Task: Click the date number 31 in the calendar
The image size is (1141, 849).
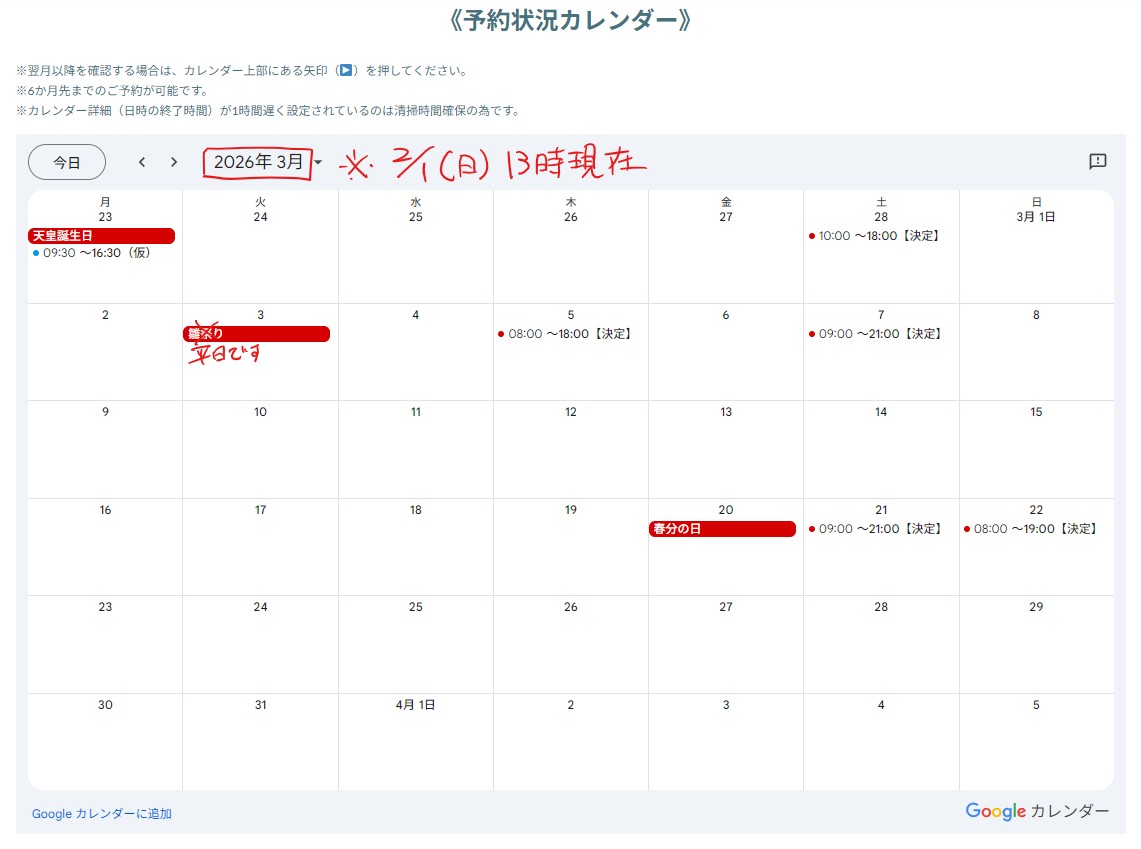Action: pos(260,705)
